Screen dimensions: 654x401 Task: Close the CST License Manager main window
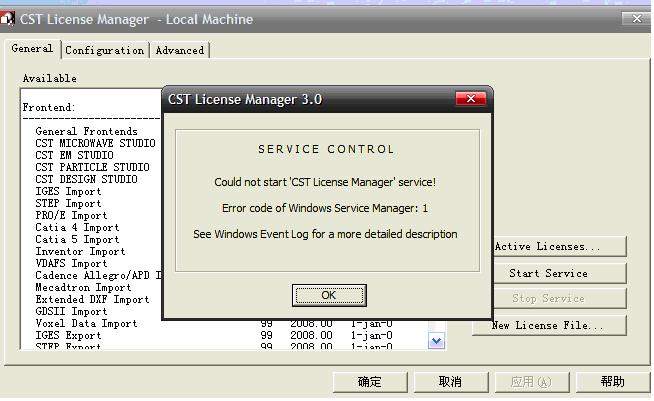(636, 19)
